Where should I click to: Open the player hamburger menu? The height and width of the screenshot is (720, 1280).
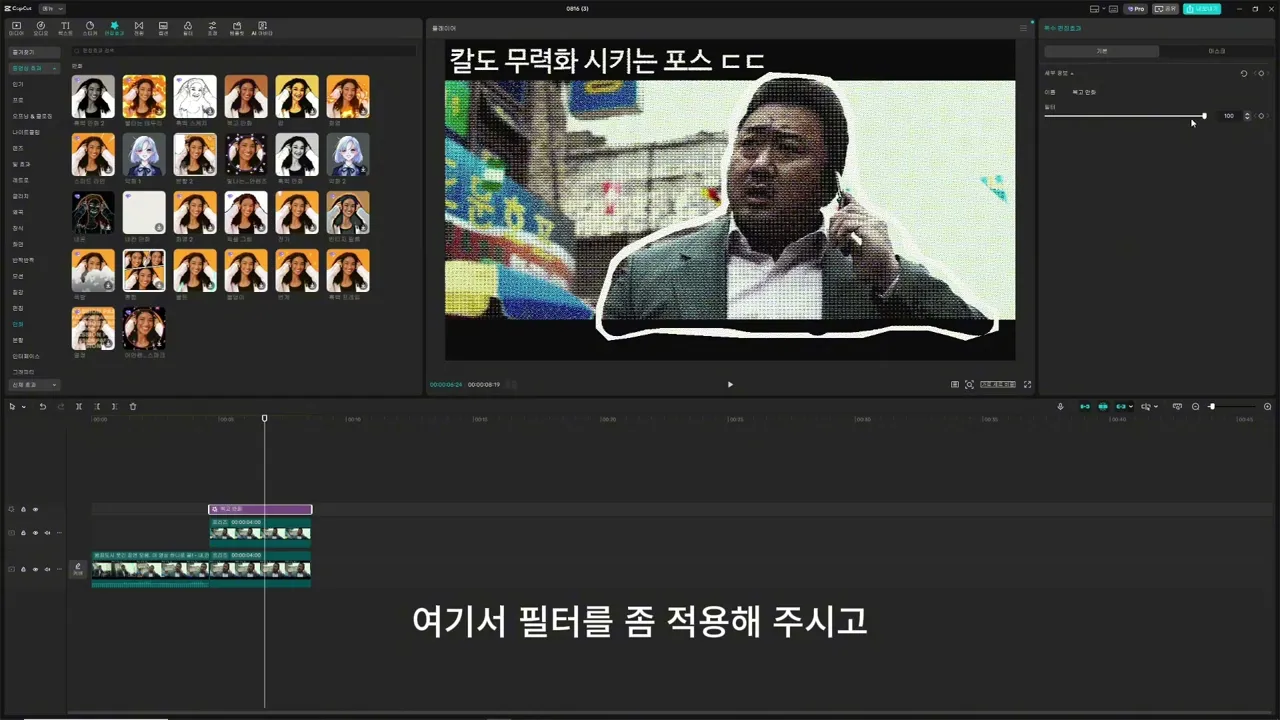pyautogui.click(x=1023, y=28)
